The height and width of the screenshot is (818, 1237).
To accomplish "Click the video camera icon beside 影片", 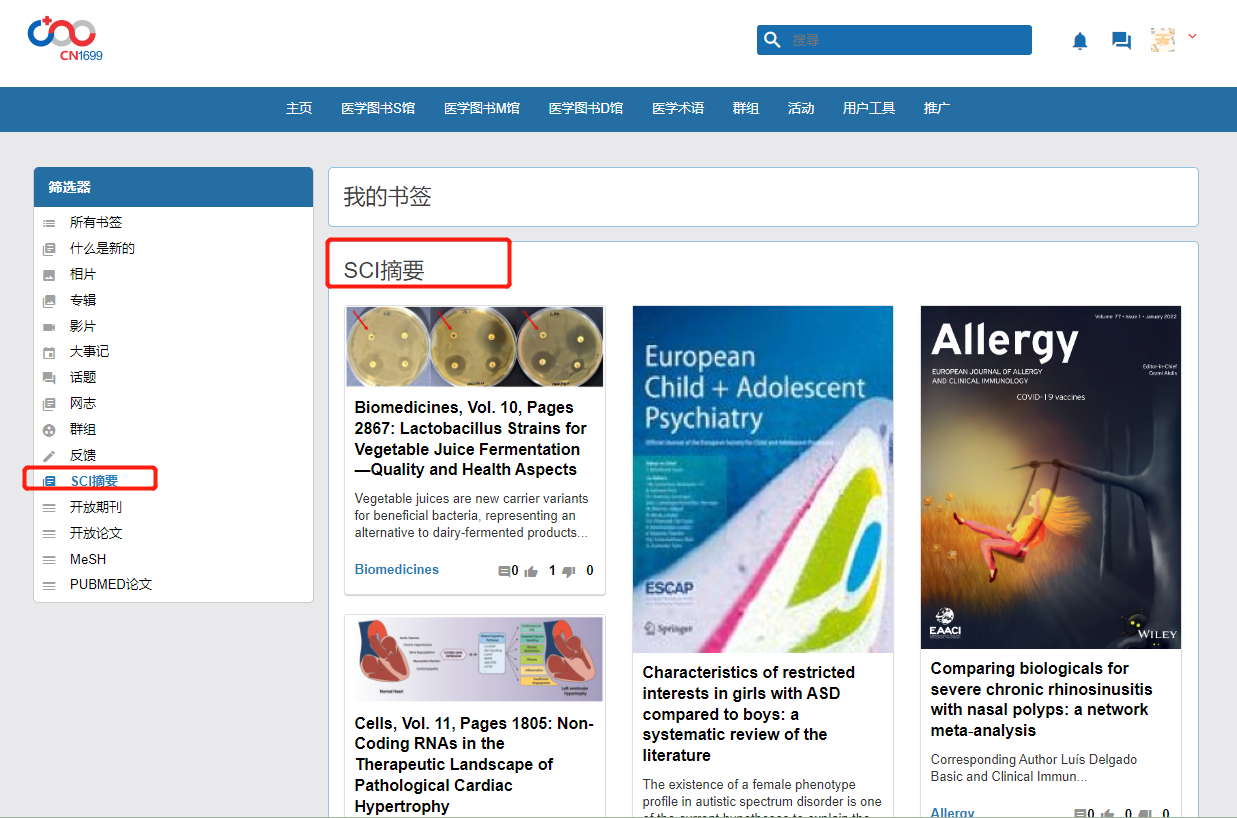I will tap(49, 327).
